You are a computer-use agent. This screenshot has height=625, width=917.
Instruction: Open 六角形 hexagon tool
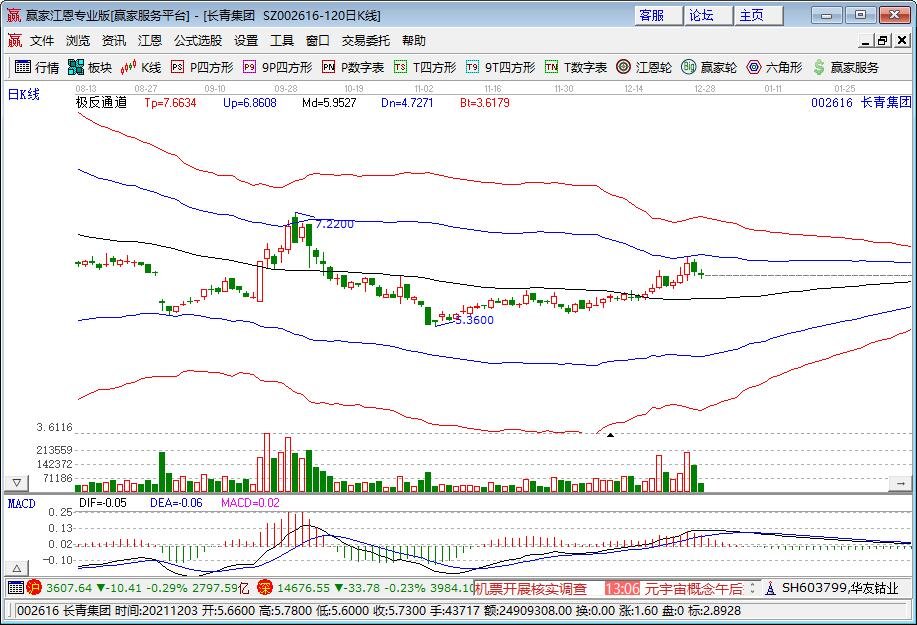point(774,67)
